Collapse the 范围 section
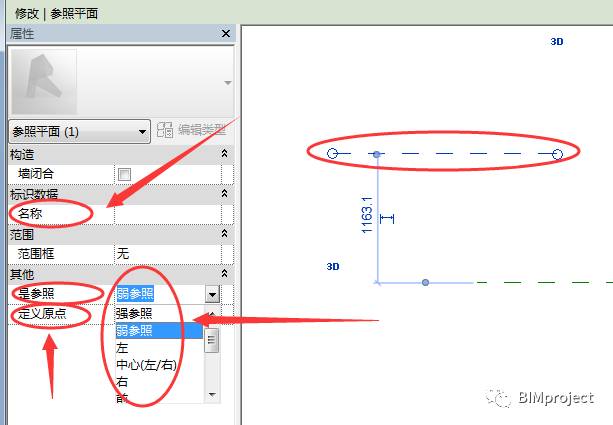Viewport: 613px width, 425px height. pos(225,234)
